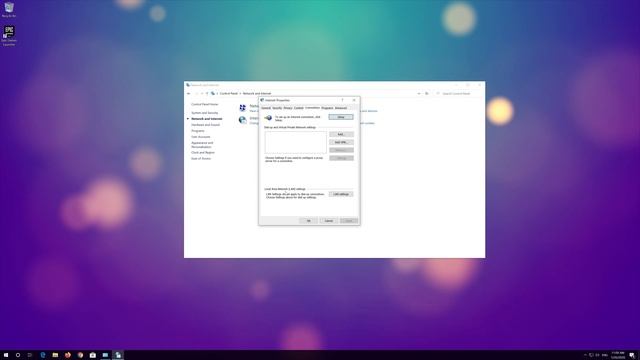The image size is (640, 360).
Task: Click help question mark in Internet Properties
Action: click(342, 100)
